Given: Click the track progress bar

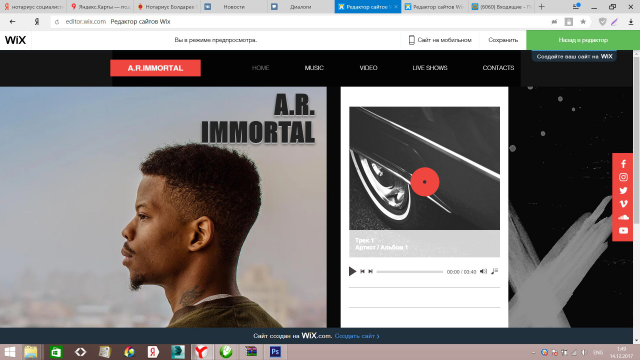Looking at the screenshot, I should [x=409, y=271].
